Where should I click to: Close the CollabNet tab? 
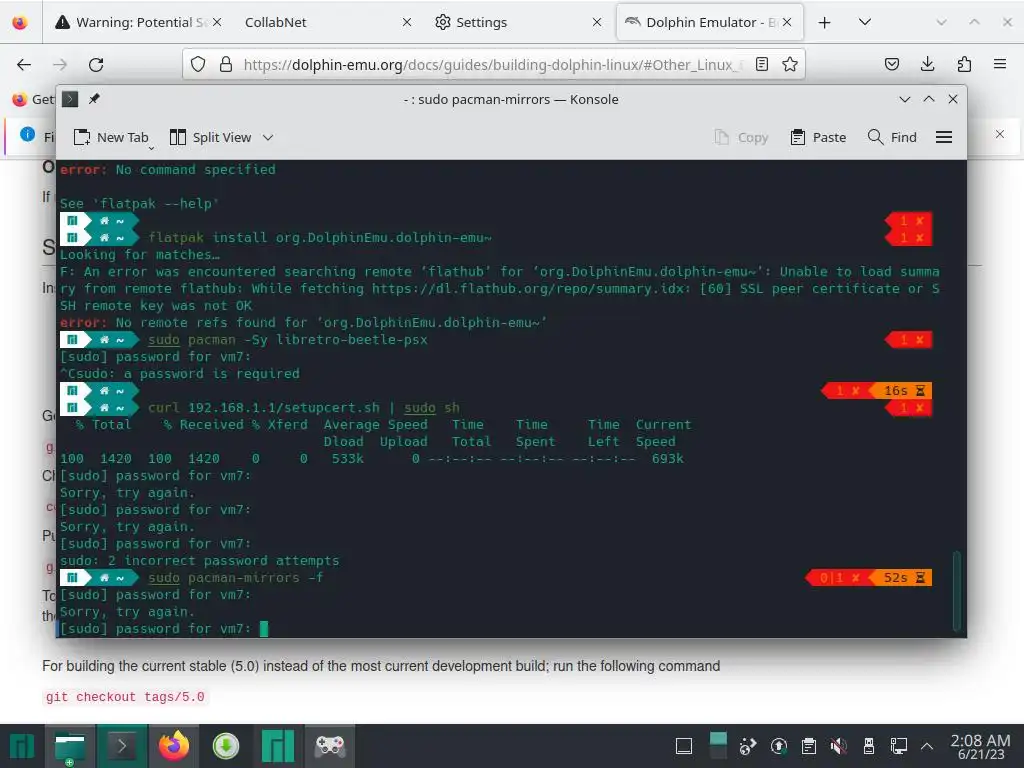pos(406,22)
